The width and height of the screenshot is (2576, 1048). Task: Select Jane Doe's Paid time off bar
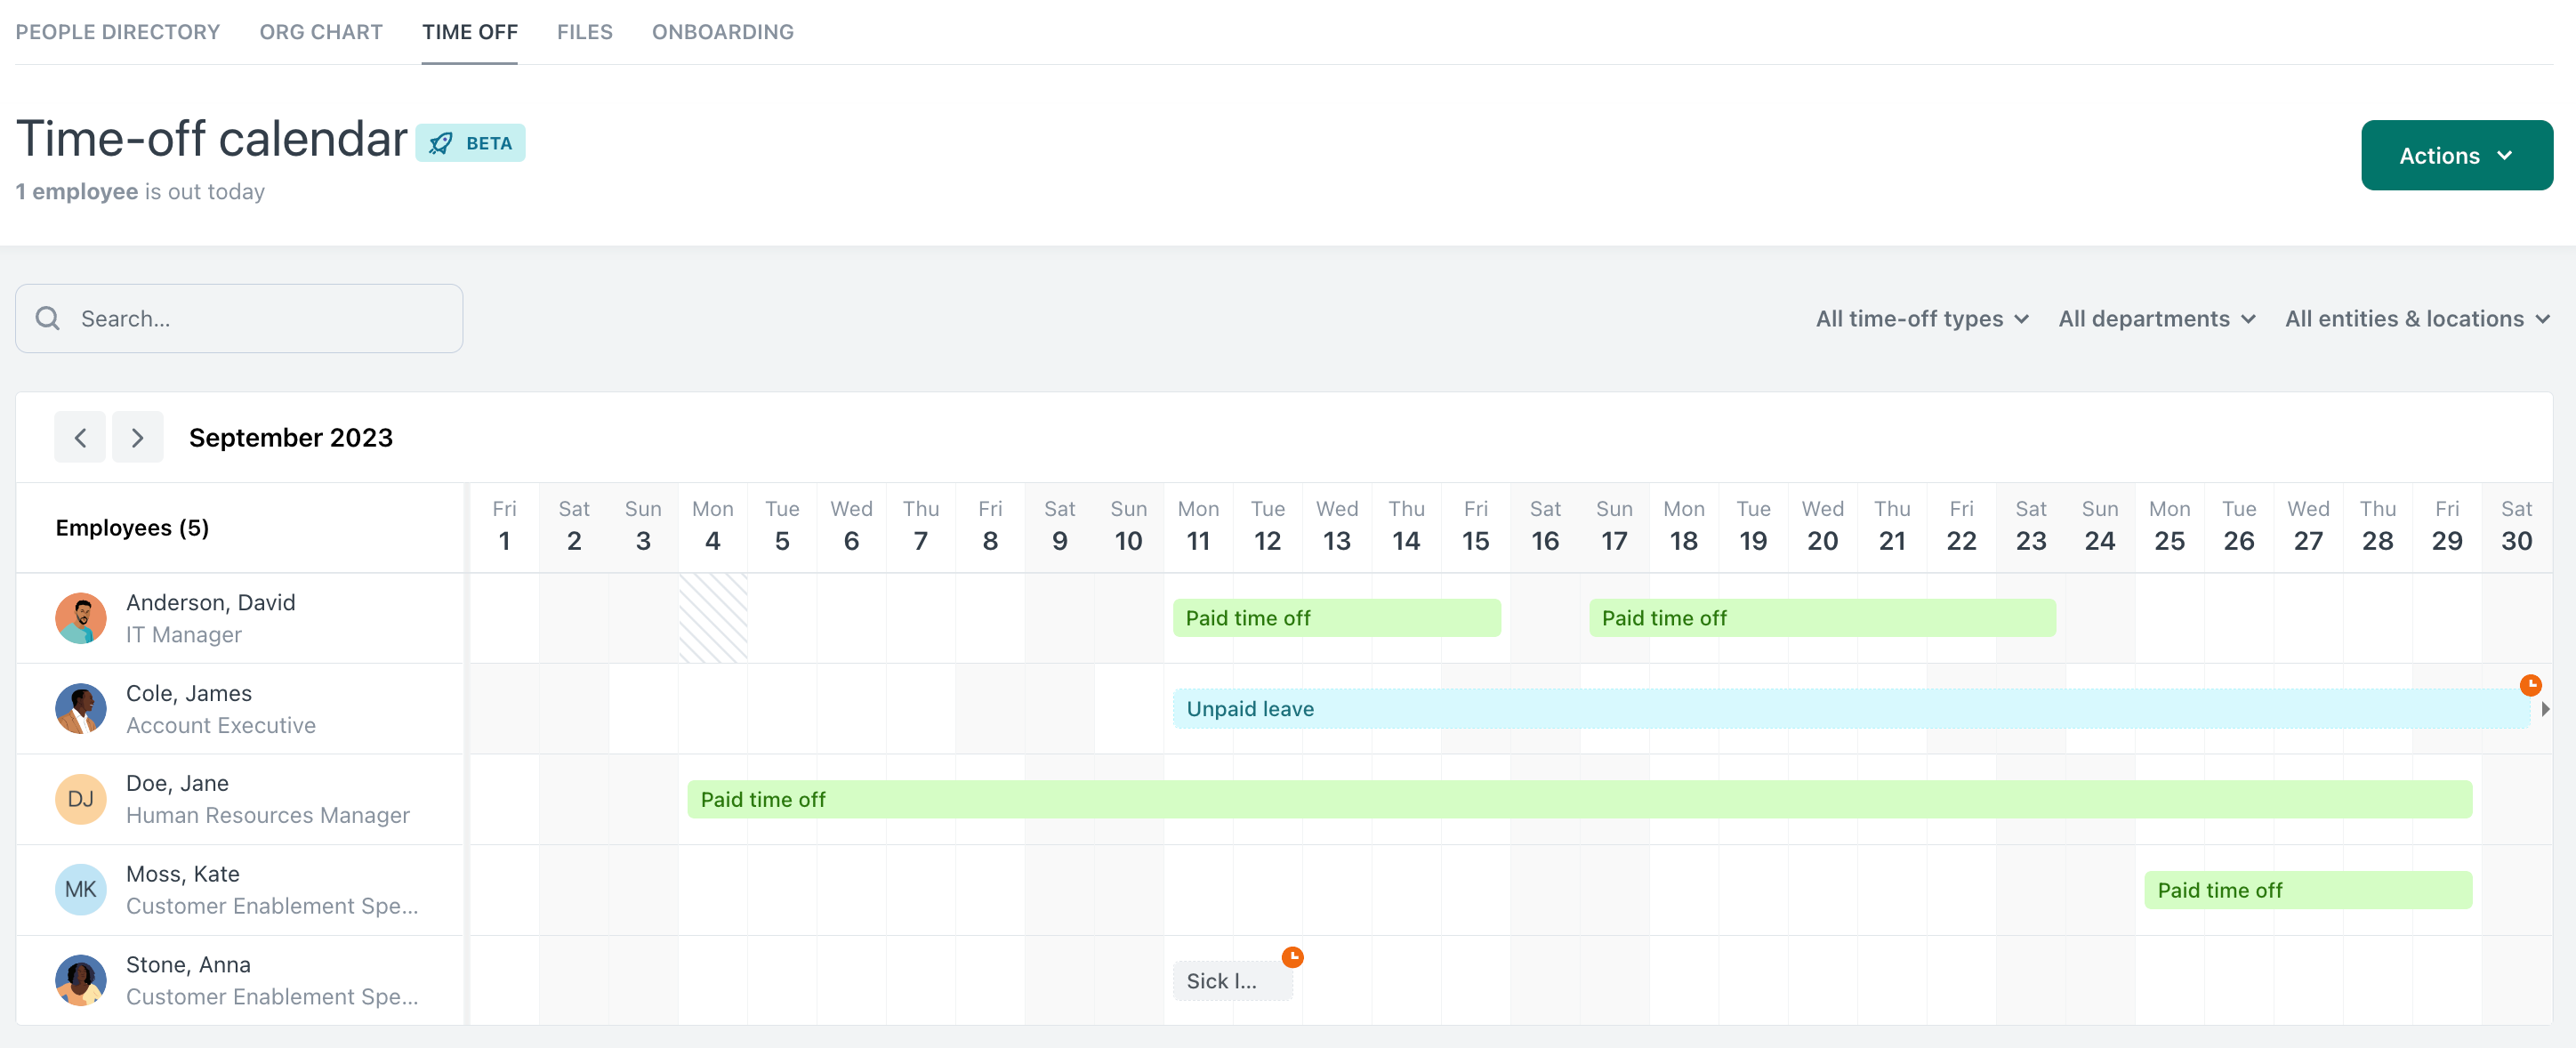(1300, 799)
